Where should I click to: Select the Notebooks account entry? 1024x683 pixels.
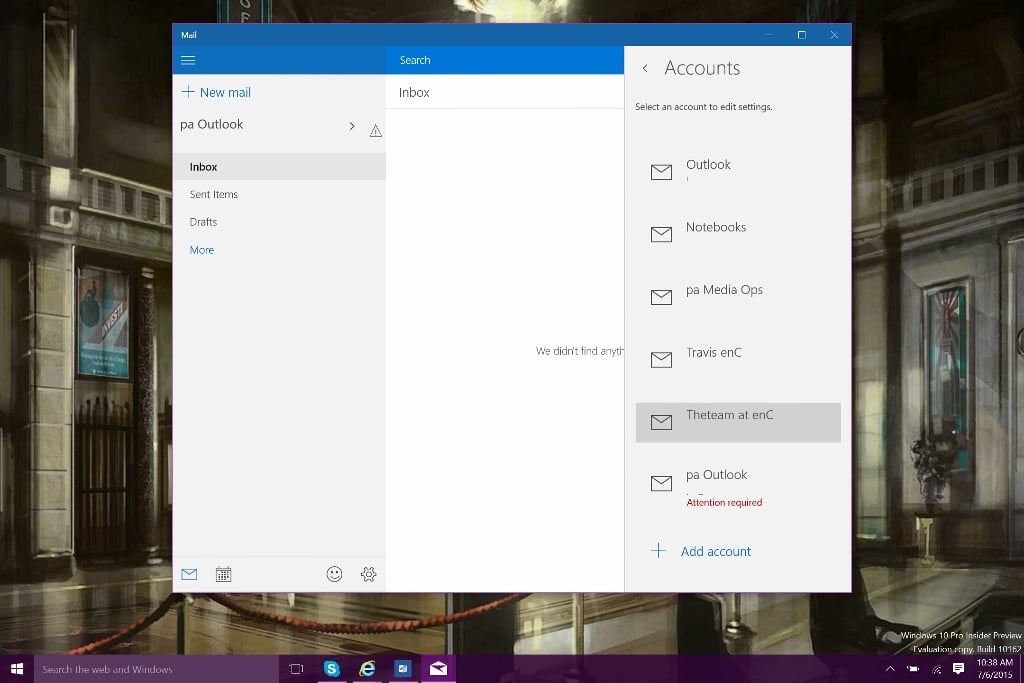[x=738, y=233]
